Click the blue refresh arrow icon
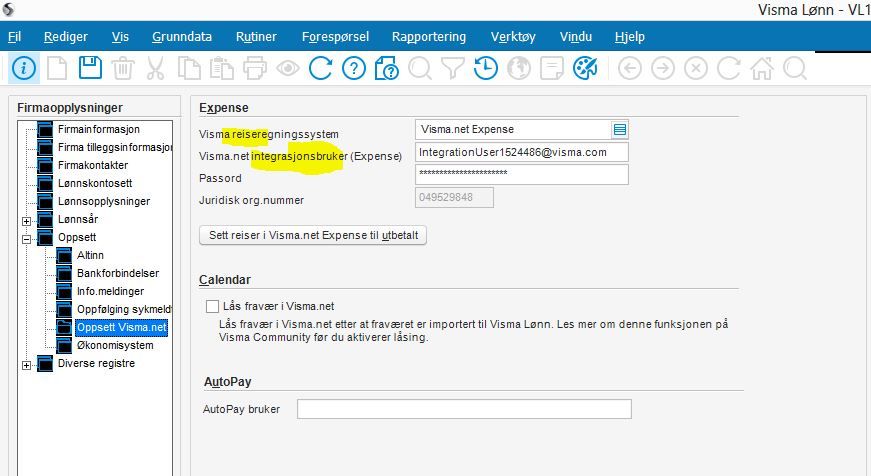 (x=321, y=68)
